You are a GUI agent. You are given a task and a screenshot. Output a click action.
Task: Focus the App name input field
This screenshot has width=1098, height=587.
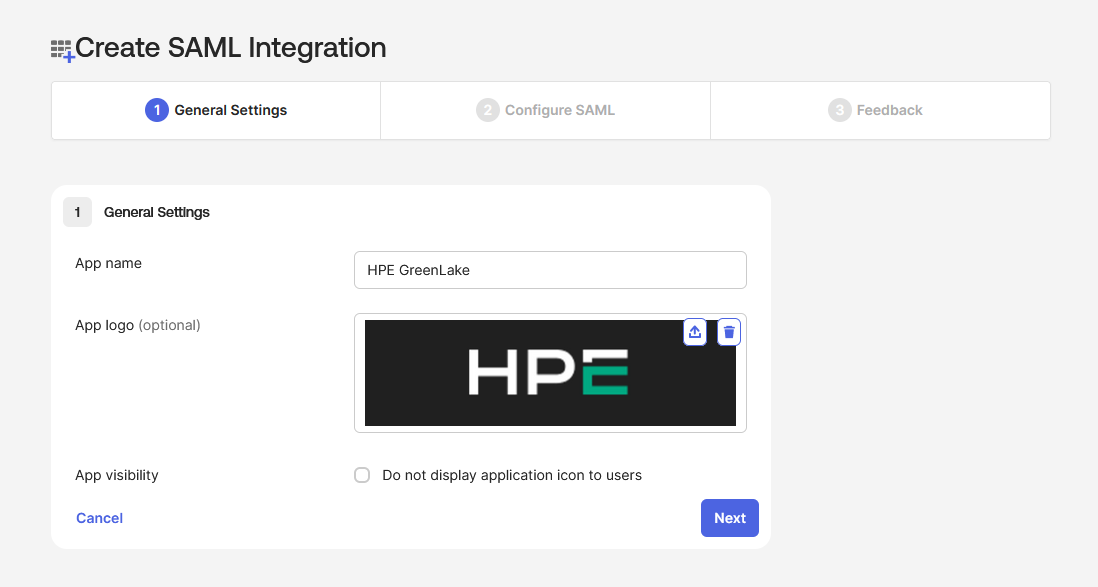550,270
